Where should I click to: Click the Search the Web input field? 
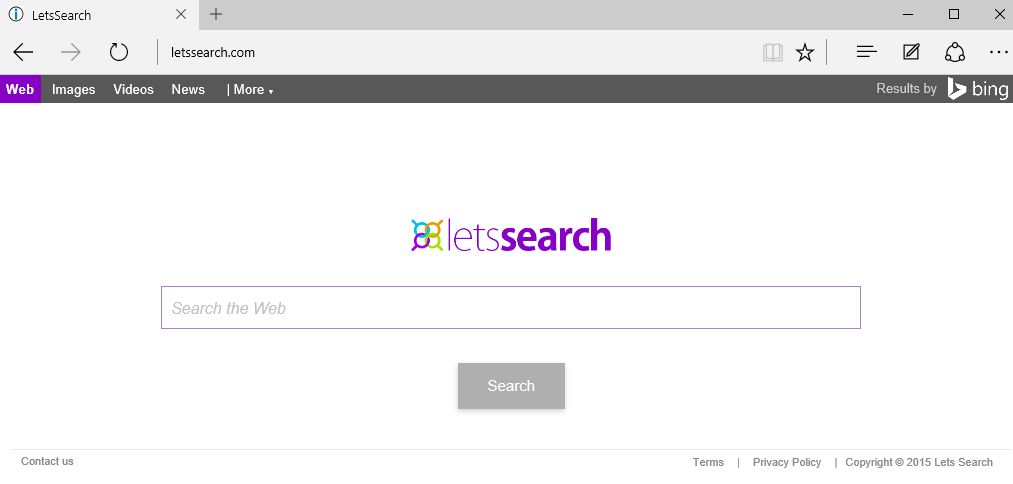coord(510,308)
